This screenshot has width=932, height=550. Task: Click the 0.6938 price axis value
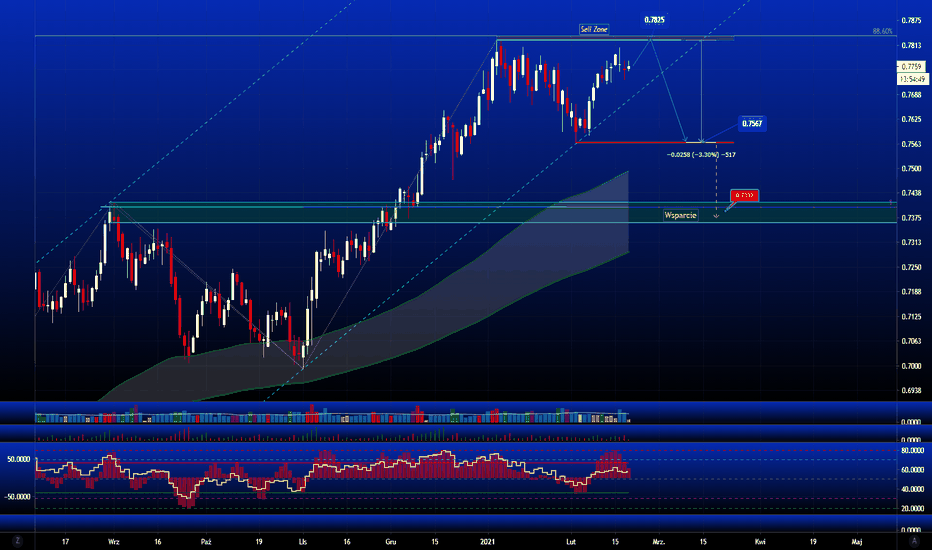pos(911,391)
